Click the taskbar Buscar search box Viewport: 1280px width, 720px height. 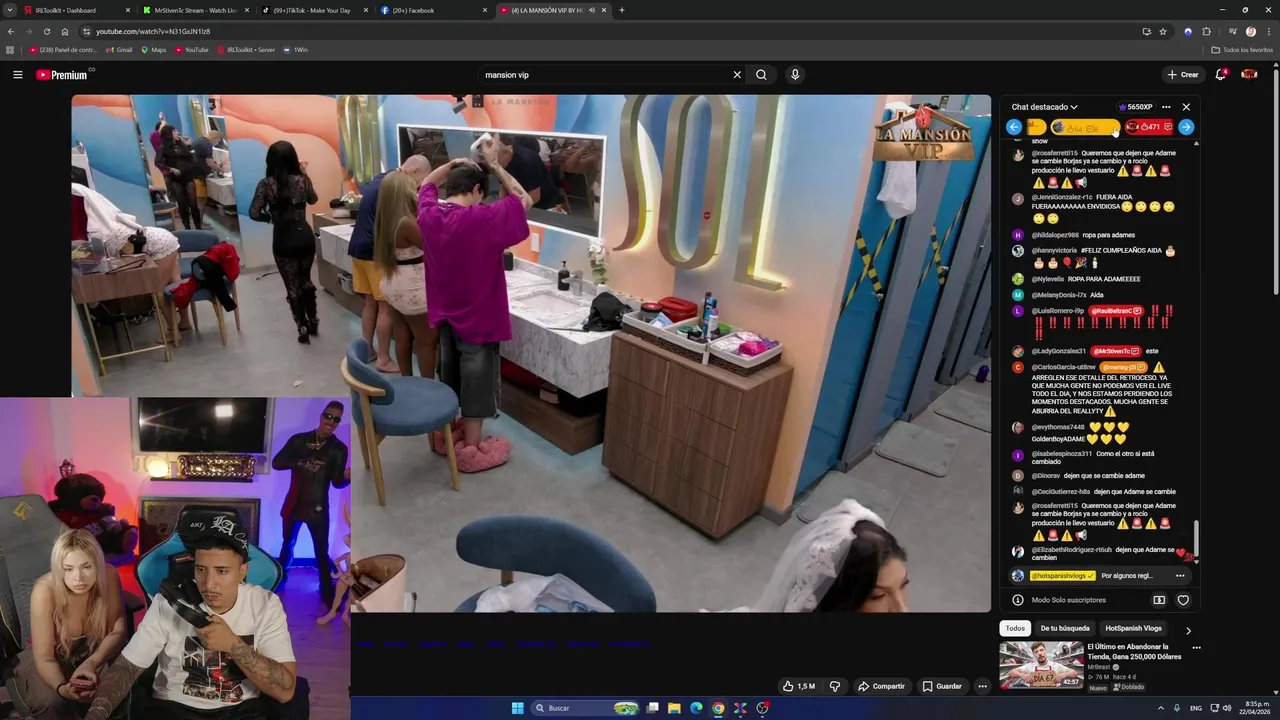click(x=586, y=708)
